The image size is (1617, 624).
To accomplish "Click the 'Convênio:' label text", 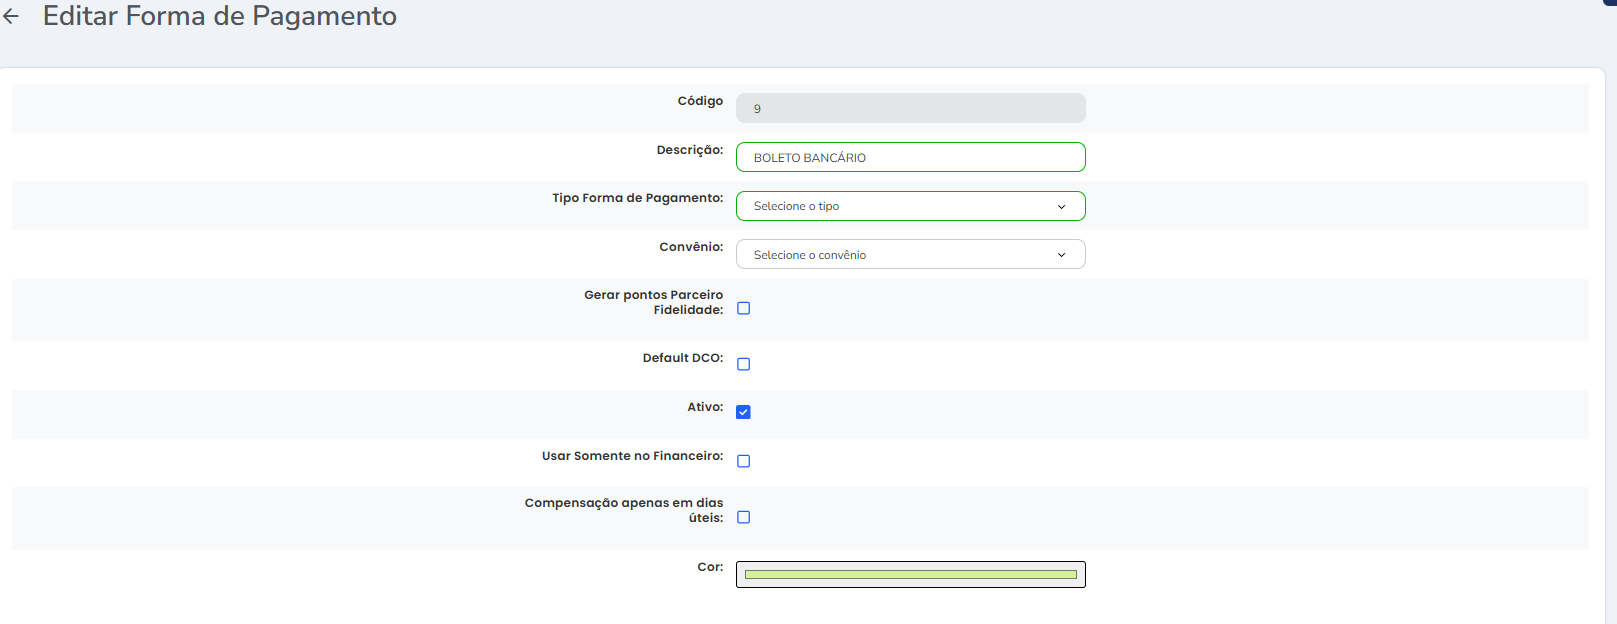I will pyautogui.click(x=691, y=247).
